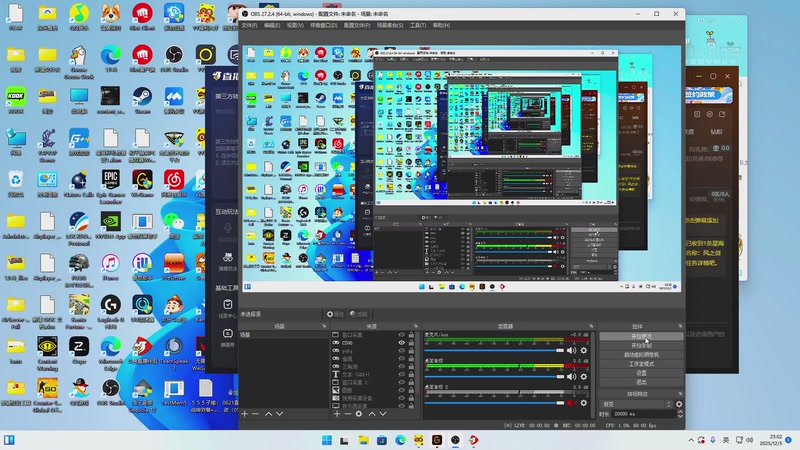
Task: Select Logitech G HUB desktop icon
Action: [111, 311]
